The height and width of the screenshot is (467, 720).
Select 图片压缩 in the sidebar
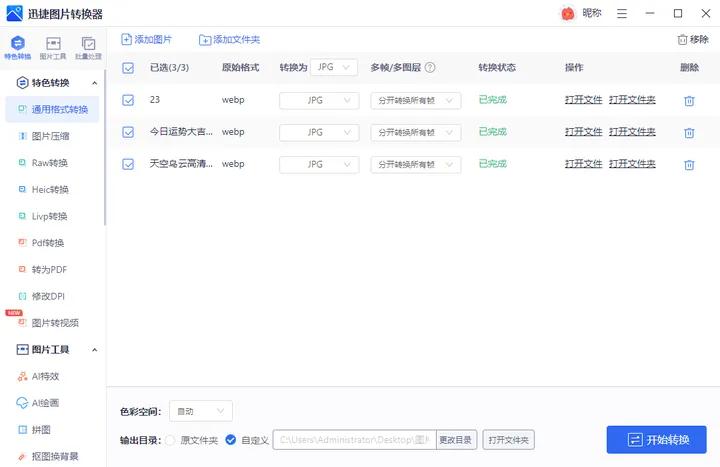pos(50,136)
